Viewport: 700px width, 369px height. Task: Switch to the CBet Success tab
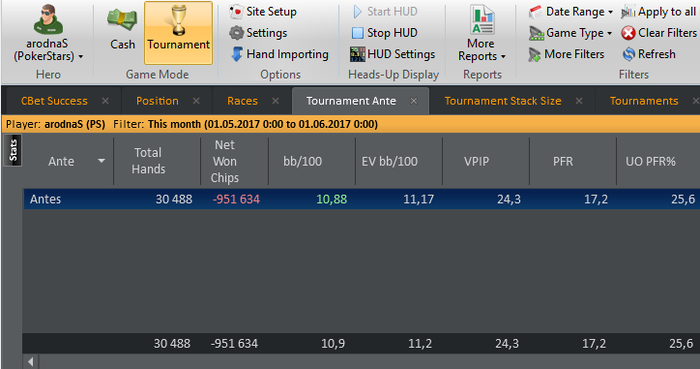click(54, 101)
